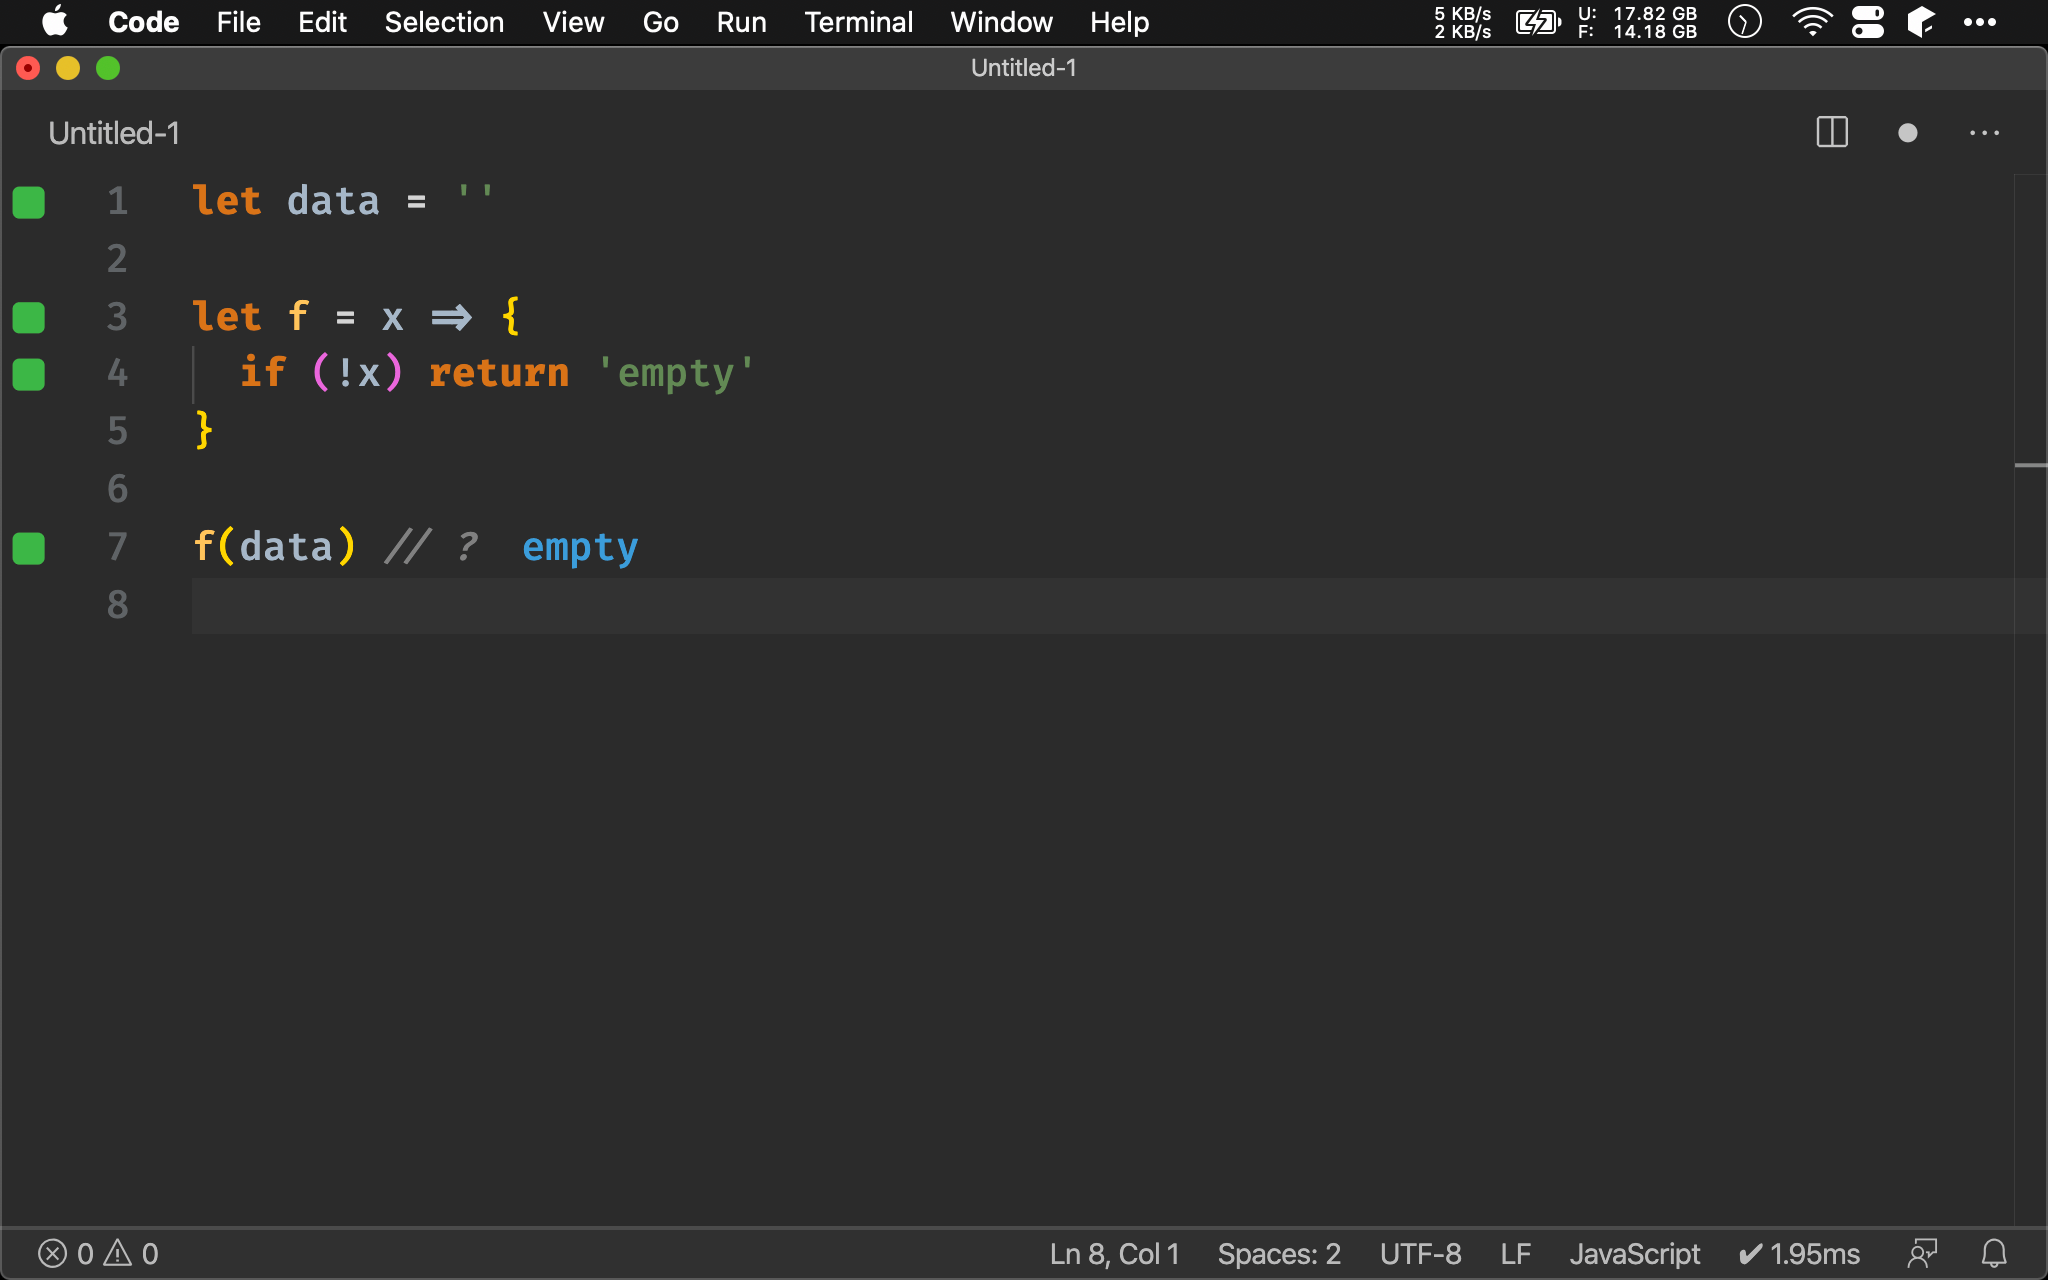Click the unsaved changes dot indicator
This screenshot has width=2048, height=1280.
tap(1908, 133)
